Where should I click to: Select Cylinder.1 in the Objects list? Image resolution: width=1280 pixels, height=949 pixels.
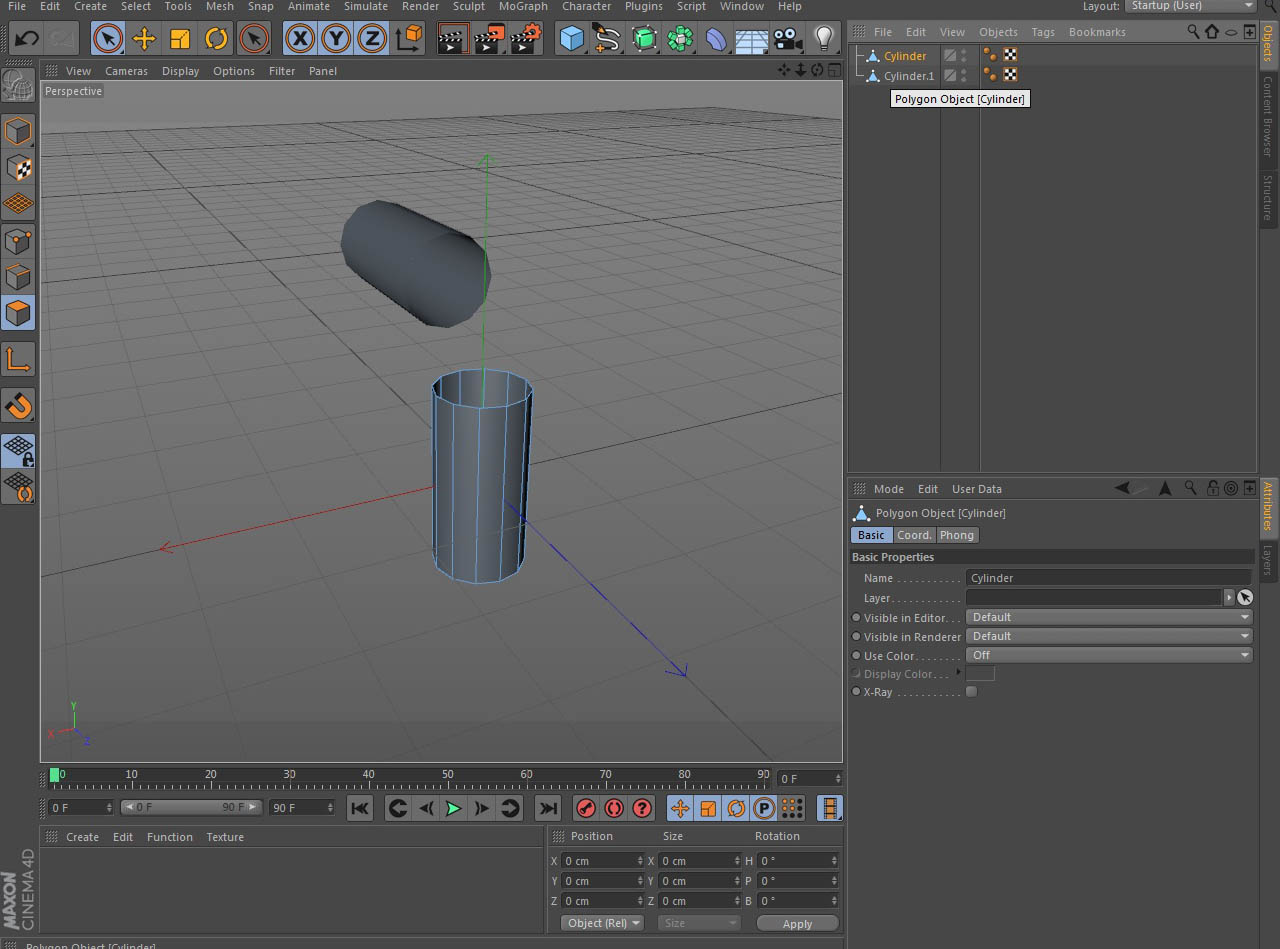click(x=908, y=76)
